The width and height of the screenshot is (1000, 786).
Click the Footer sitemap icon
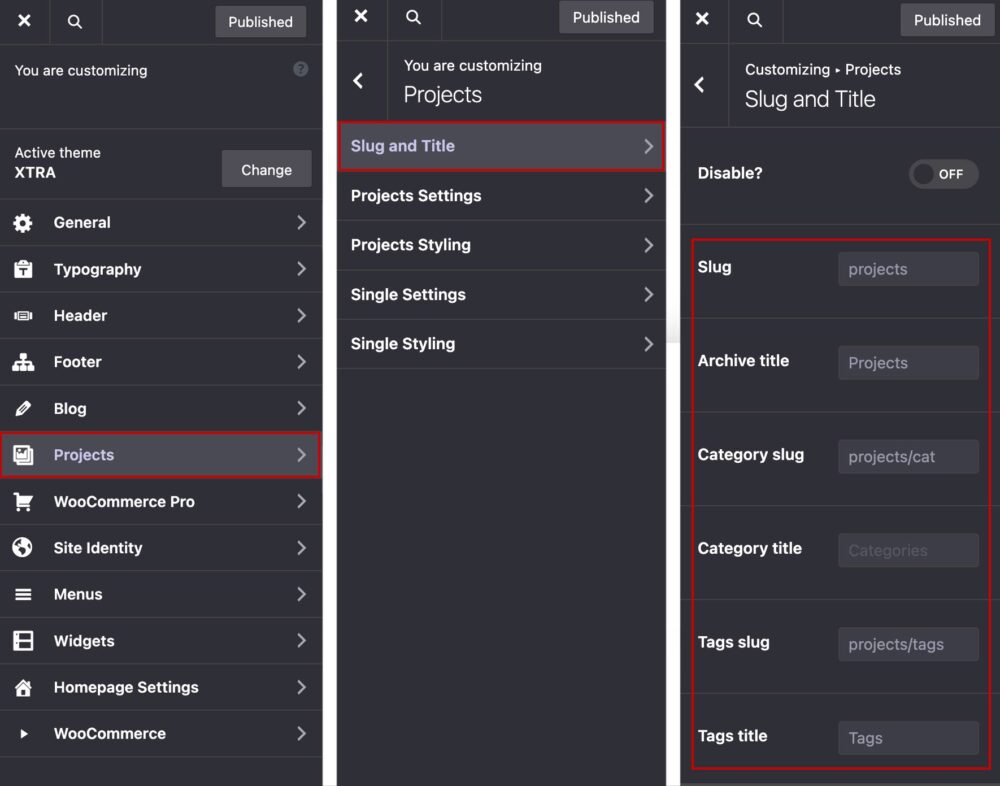pyautogui.click(x=24, y=362)
